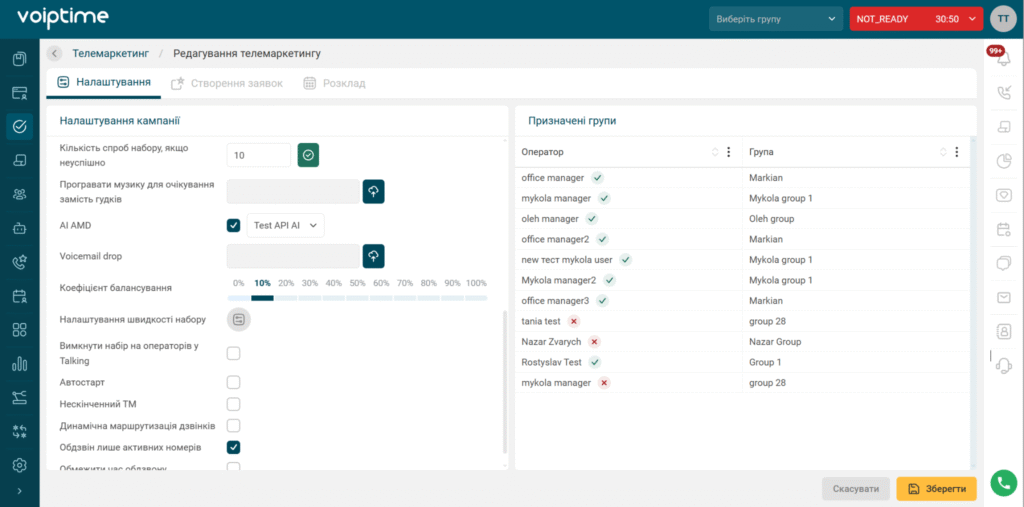The width and height of the screenshot is (1024, 507).
Task: Open the users group icon in sidebar
Action: [x=20, y=194]
